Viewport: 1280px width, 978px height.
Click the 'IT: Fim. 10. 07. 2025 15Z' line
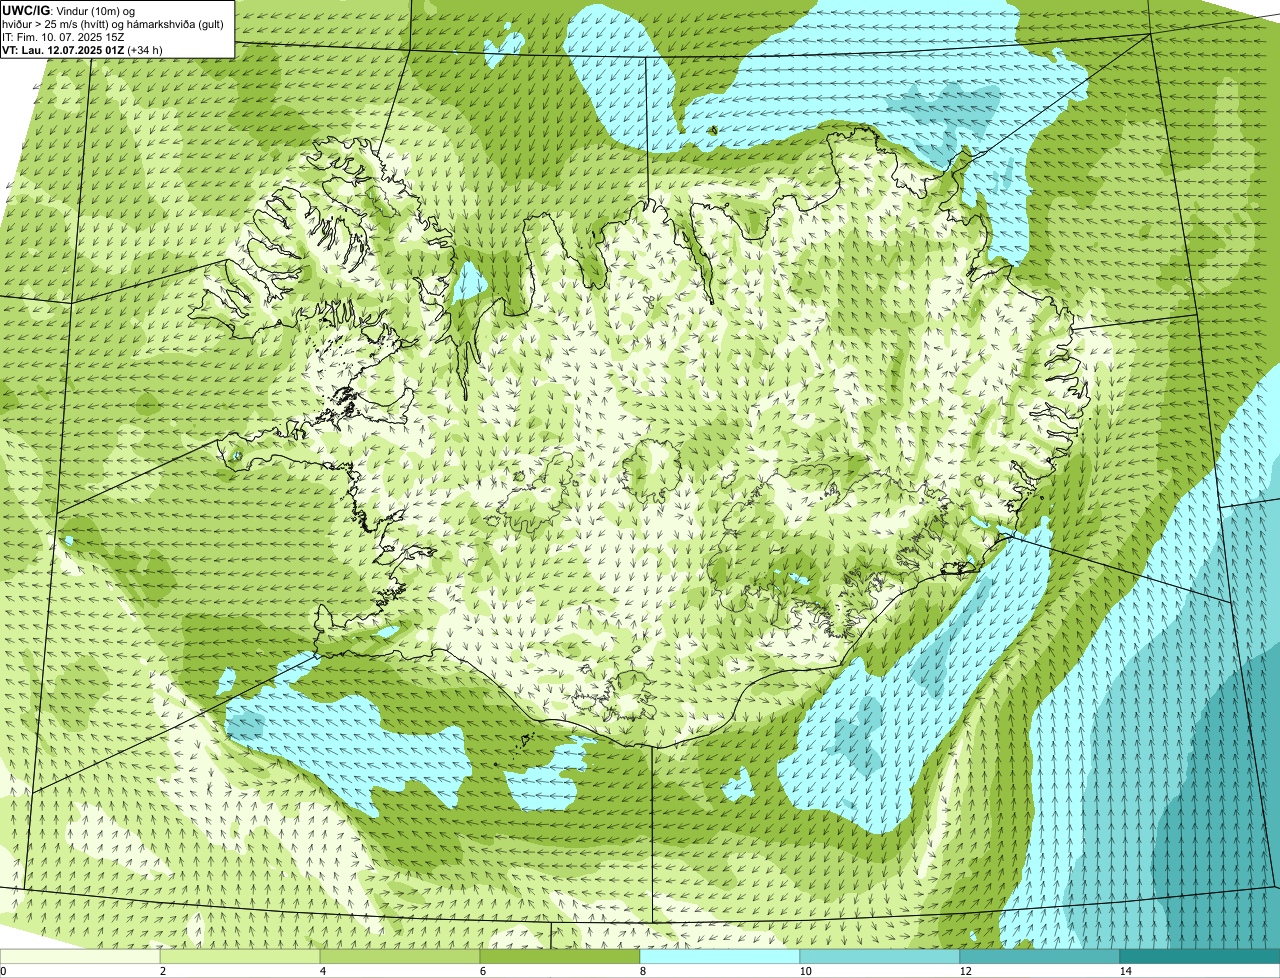click(x=63, y=36)
